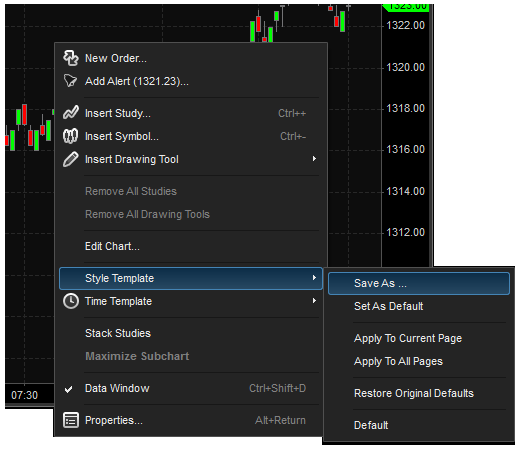This screenshot has width=521, height=451.
Task: Click the Insert Study chart icon
Action: 71,113
